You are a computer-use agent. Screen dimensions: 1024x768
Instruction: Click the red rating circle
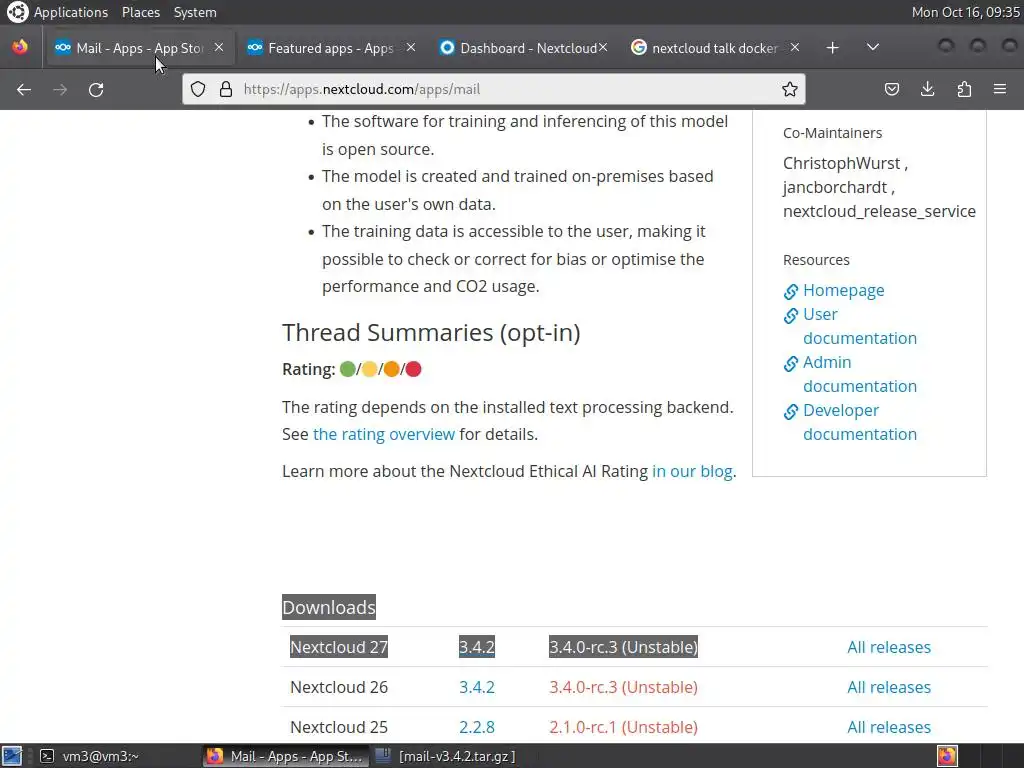coord(413,369)
